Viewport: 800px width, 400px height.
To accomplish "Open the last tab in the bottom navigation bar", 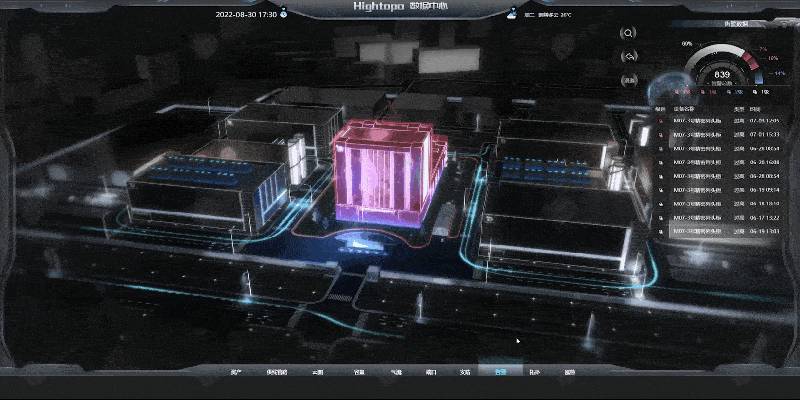I will tap(569, 372).
